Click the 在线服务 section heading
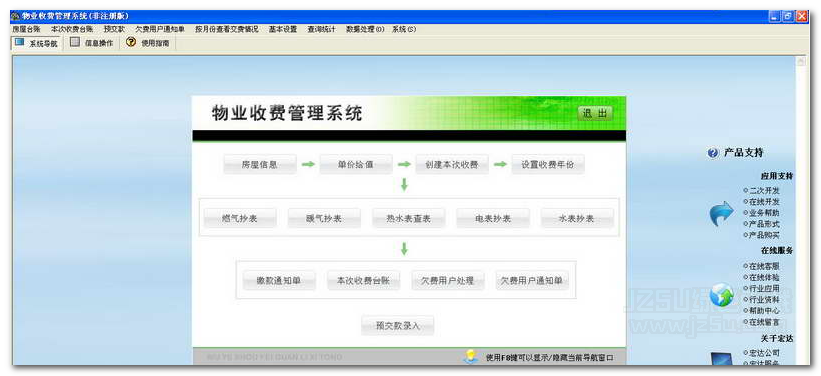The width and height of the screenshot is (821, 376). click(777, 251)
